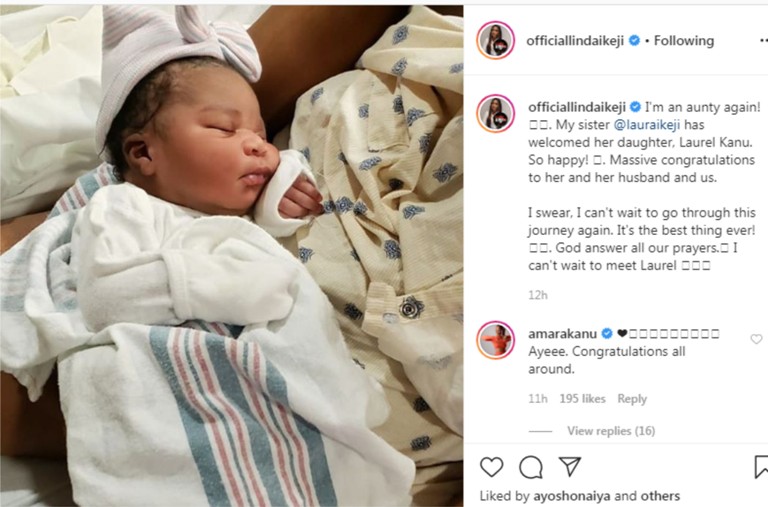Like the post with heart icon

click(491, 467)
